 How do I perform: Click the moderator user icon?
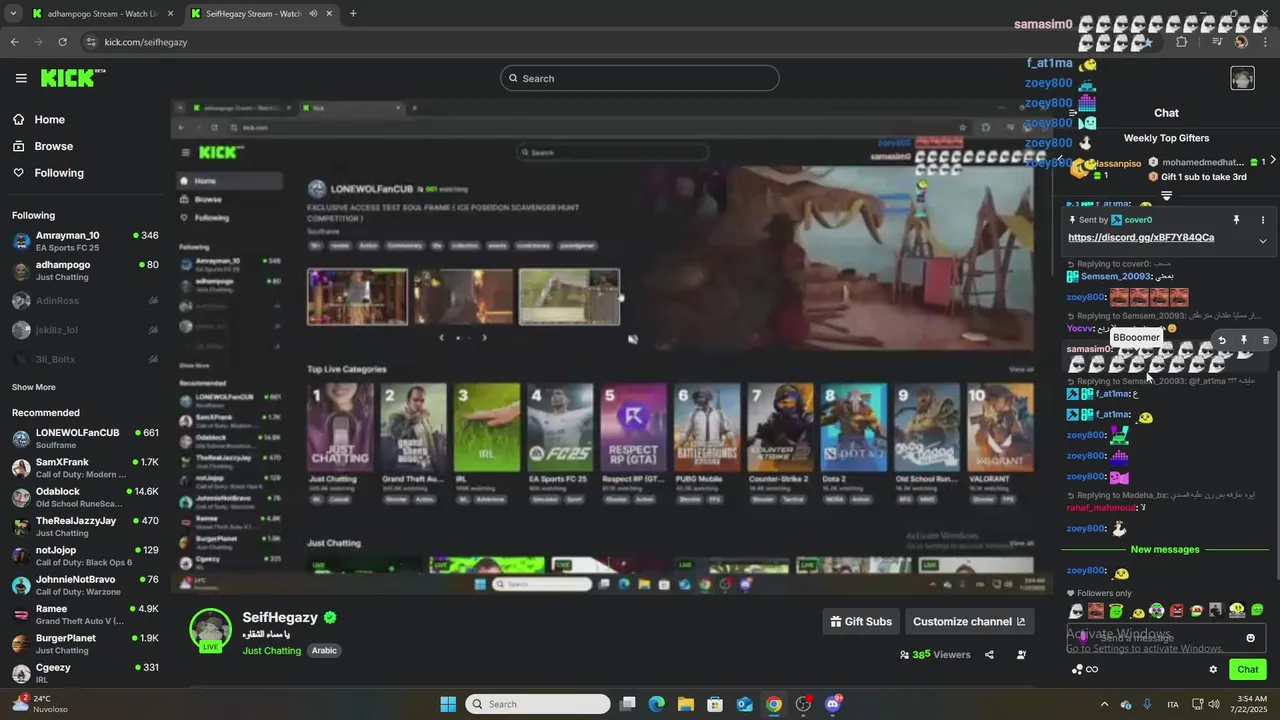(1021, 655)
